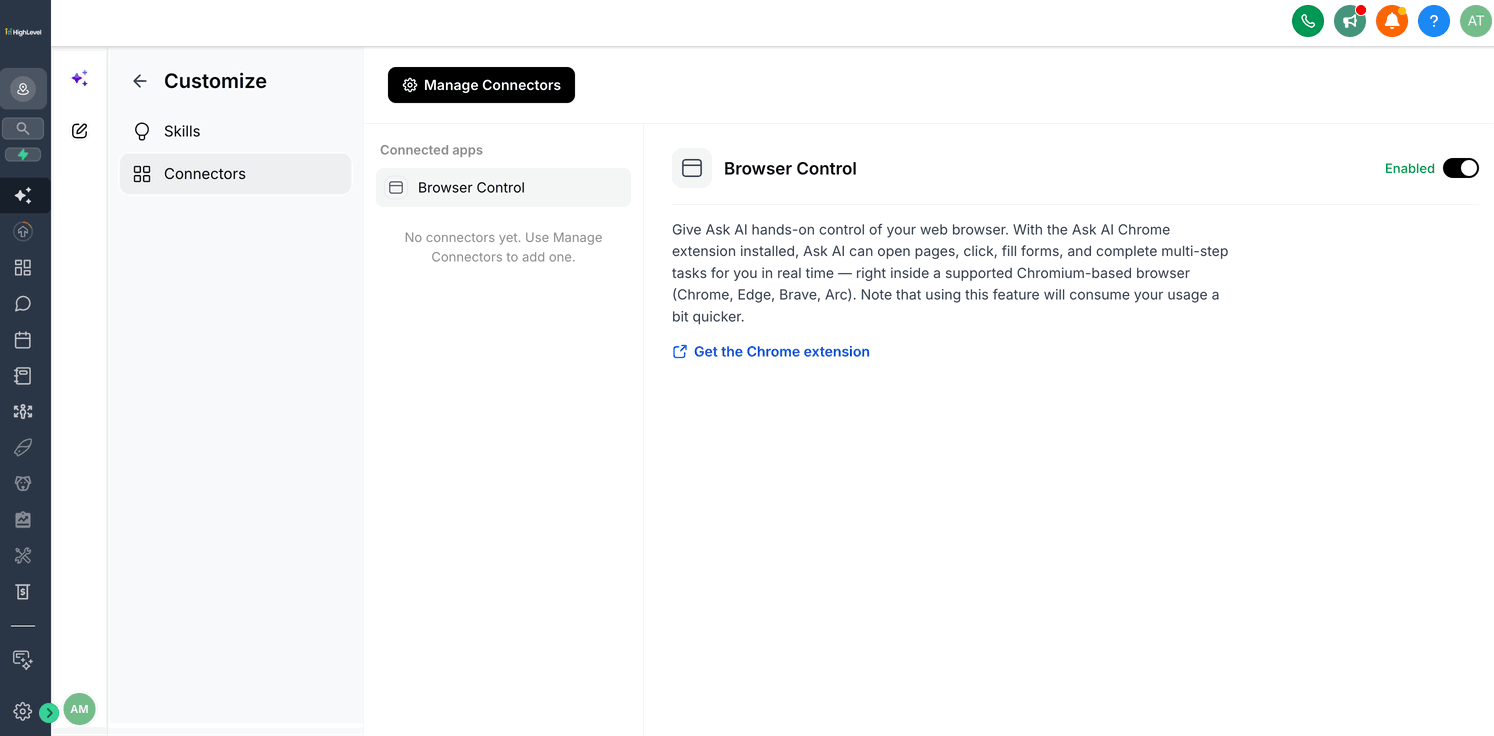Open the Get the Chrome extension link

pyautogui.click(x=771, y=351)
